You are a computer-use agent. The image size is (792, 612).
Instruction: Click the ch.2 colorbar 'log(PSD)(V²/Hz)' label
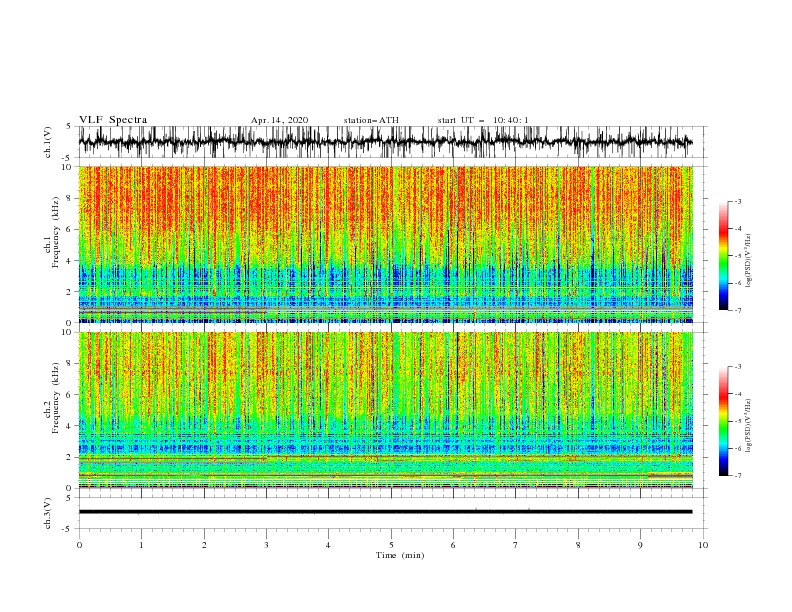point(749,426)
